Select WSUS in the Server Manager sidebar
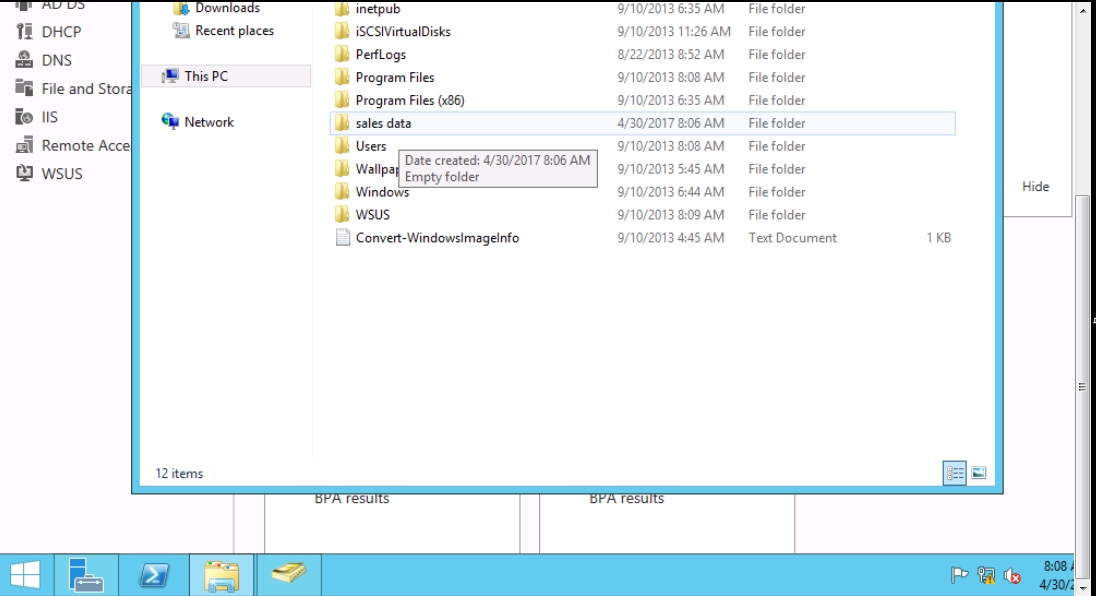Viewport: 1096px width, 596px height. coord(61,174)
